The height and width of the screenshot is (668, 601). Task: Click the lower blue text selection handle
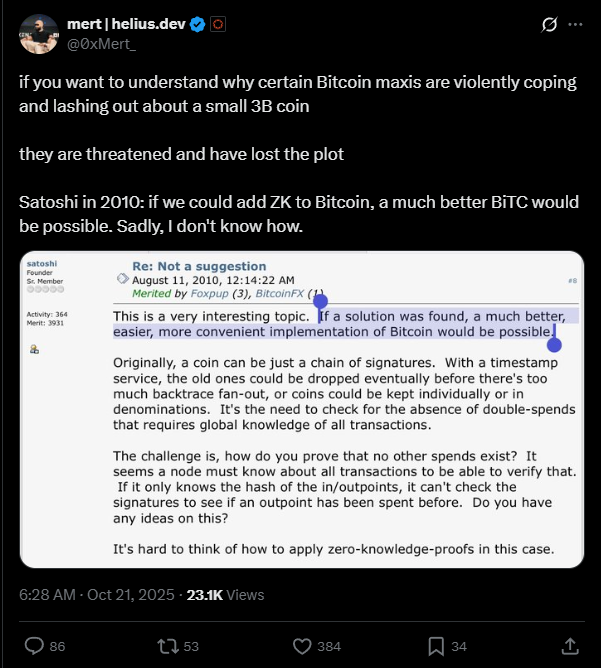[x=553, y=345]
